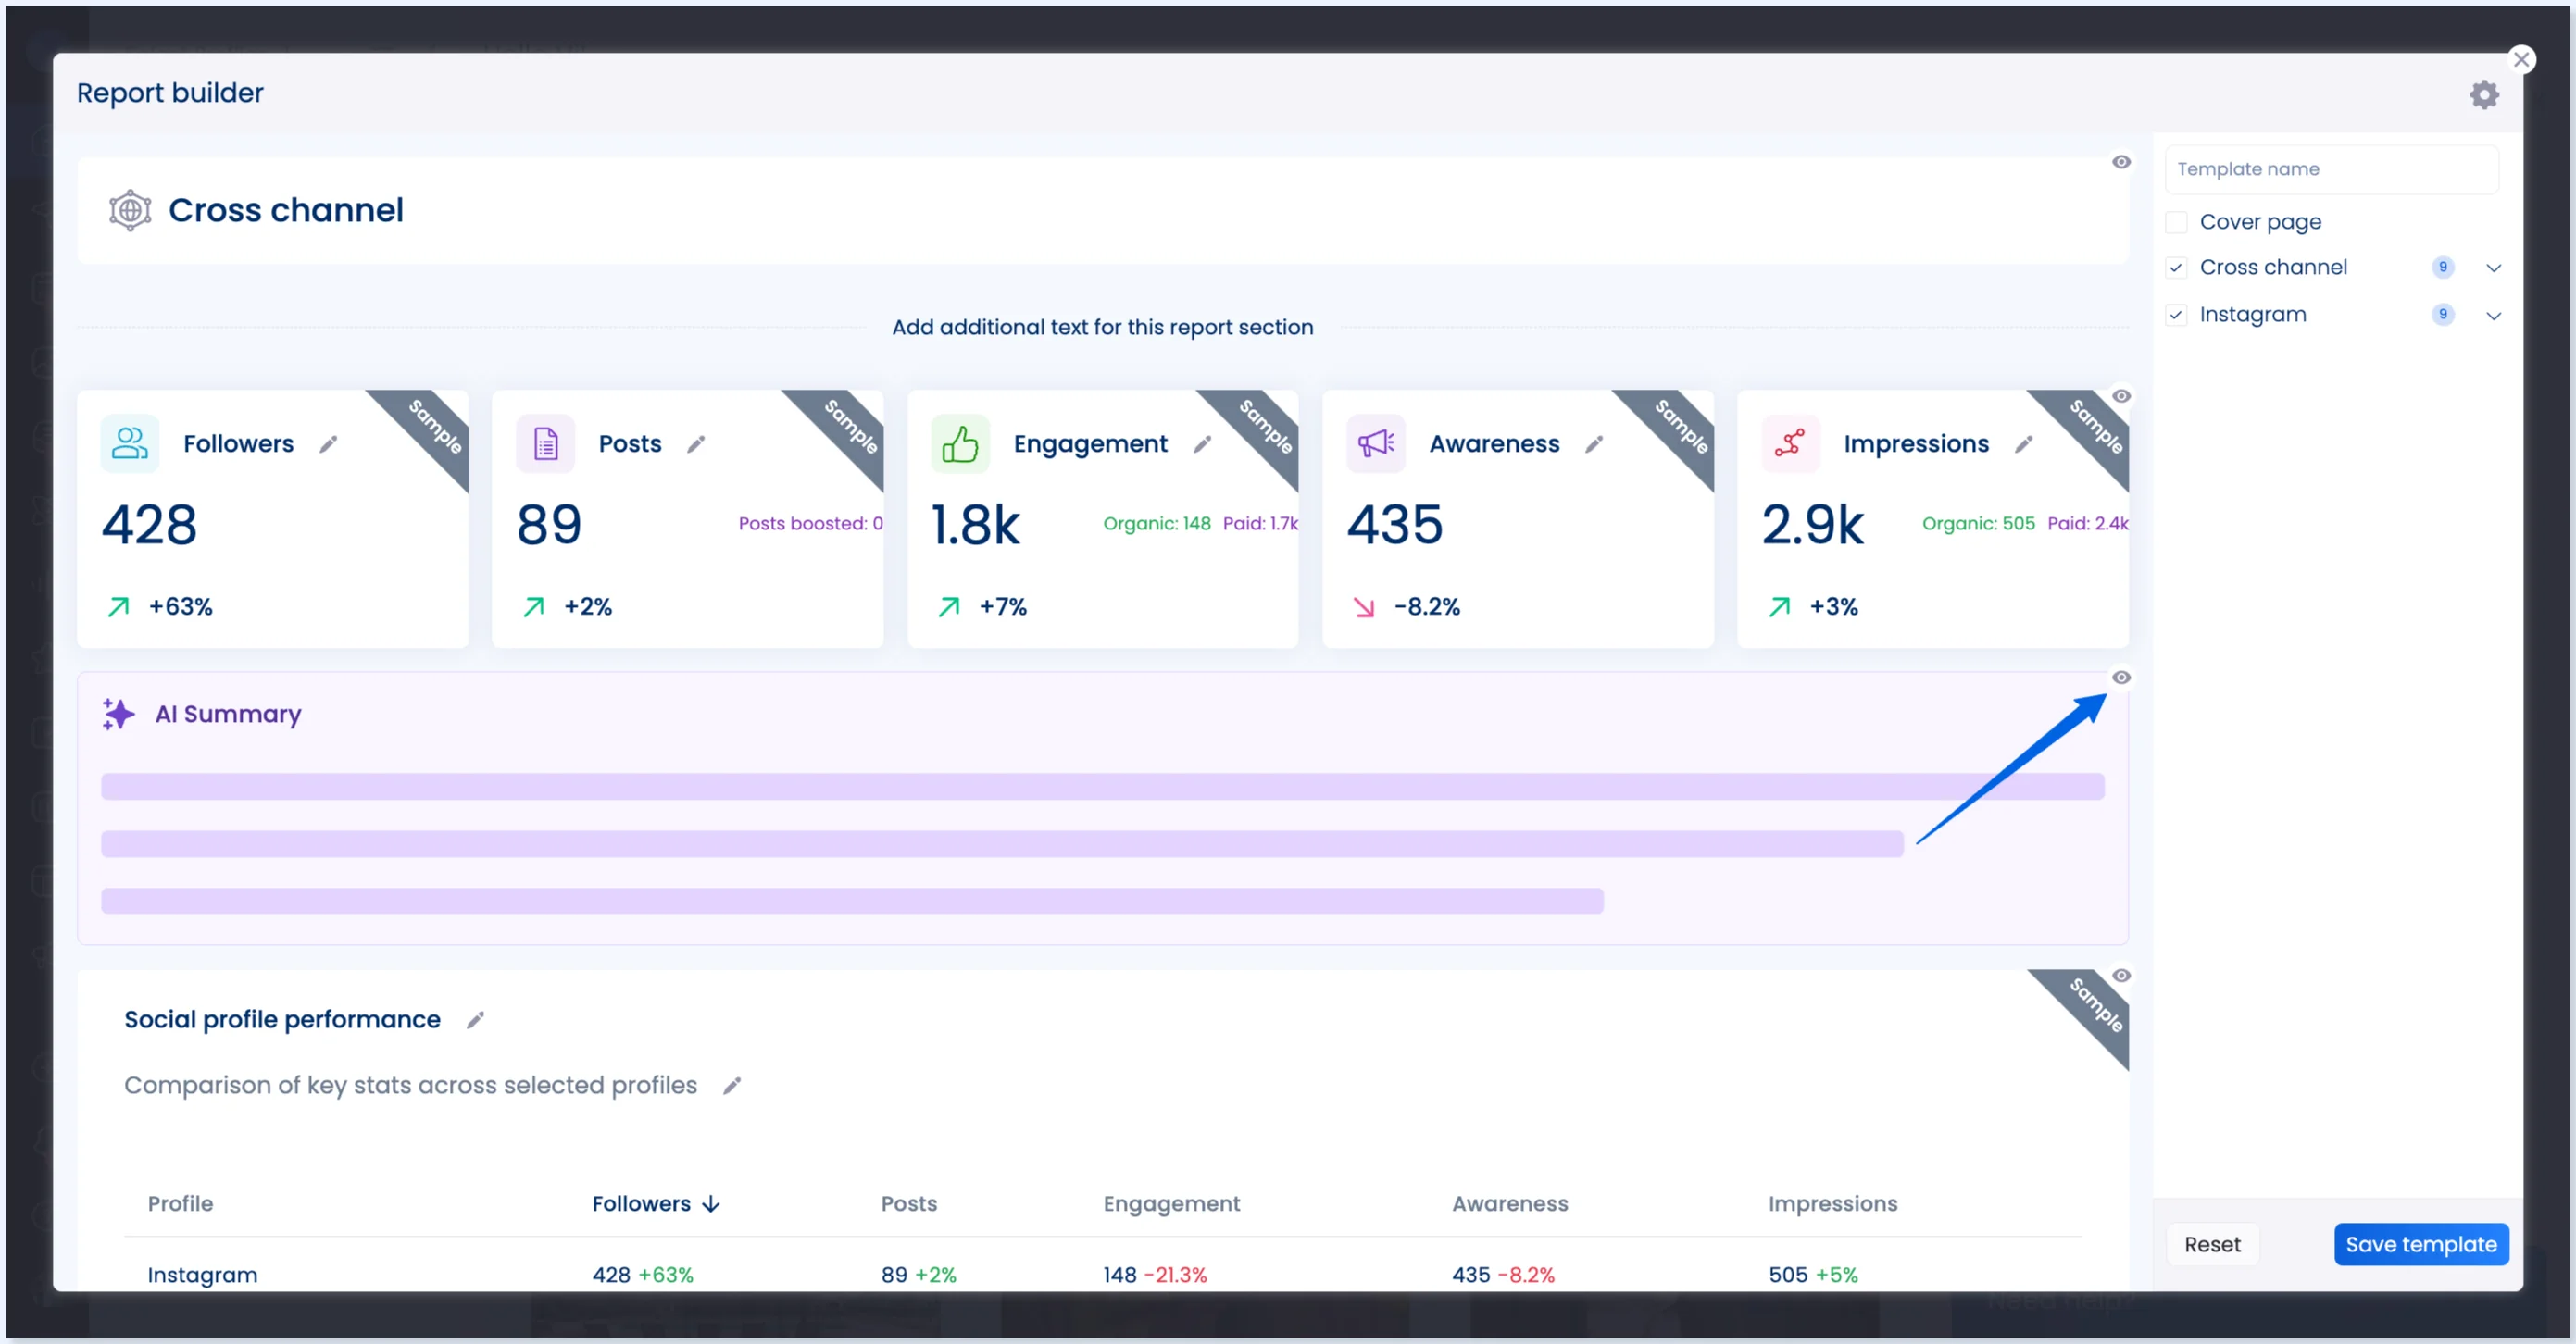Open report builder settings gear

coord(2484,94)
